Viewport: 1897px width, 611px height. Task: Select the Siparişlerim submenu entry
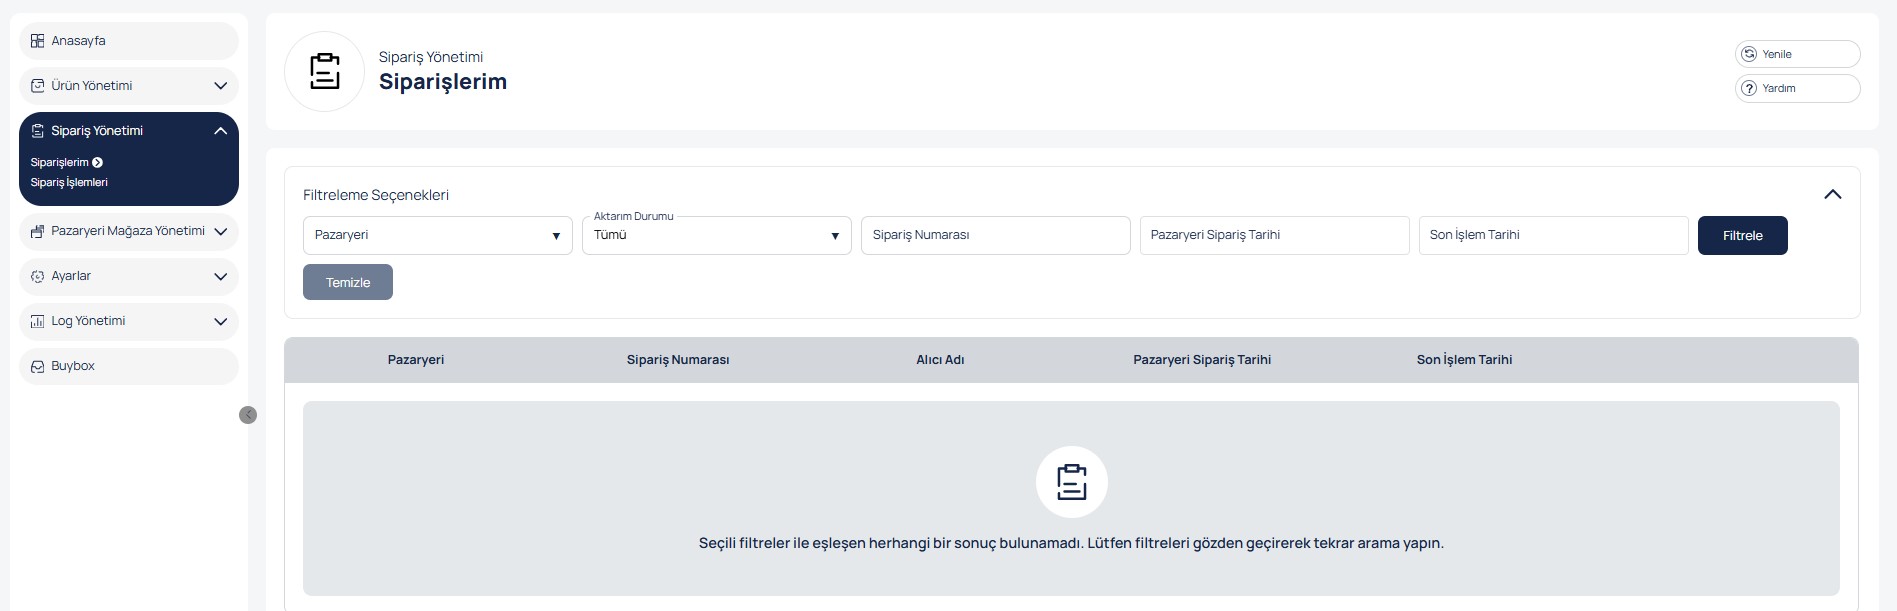(x=59, y=162)
